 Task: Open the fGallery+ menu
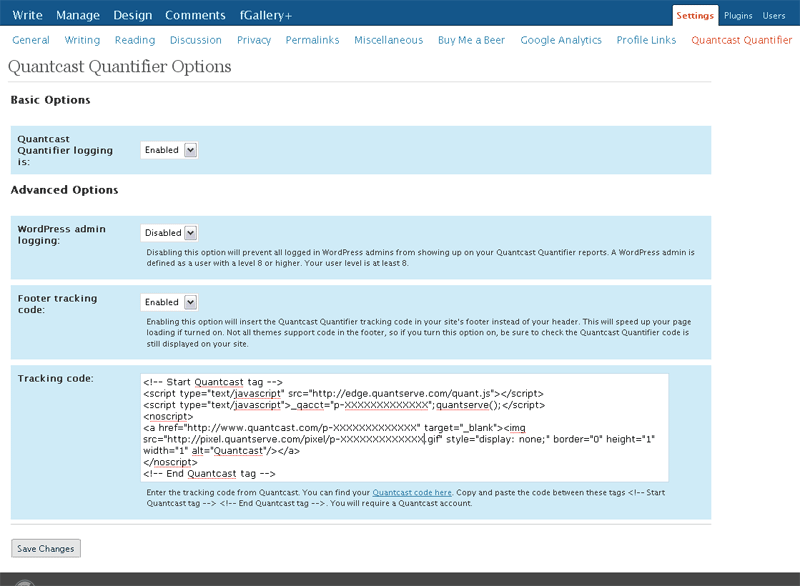(266, 15)
